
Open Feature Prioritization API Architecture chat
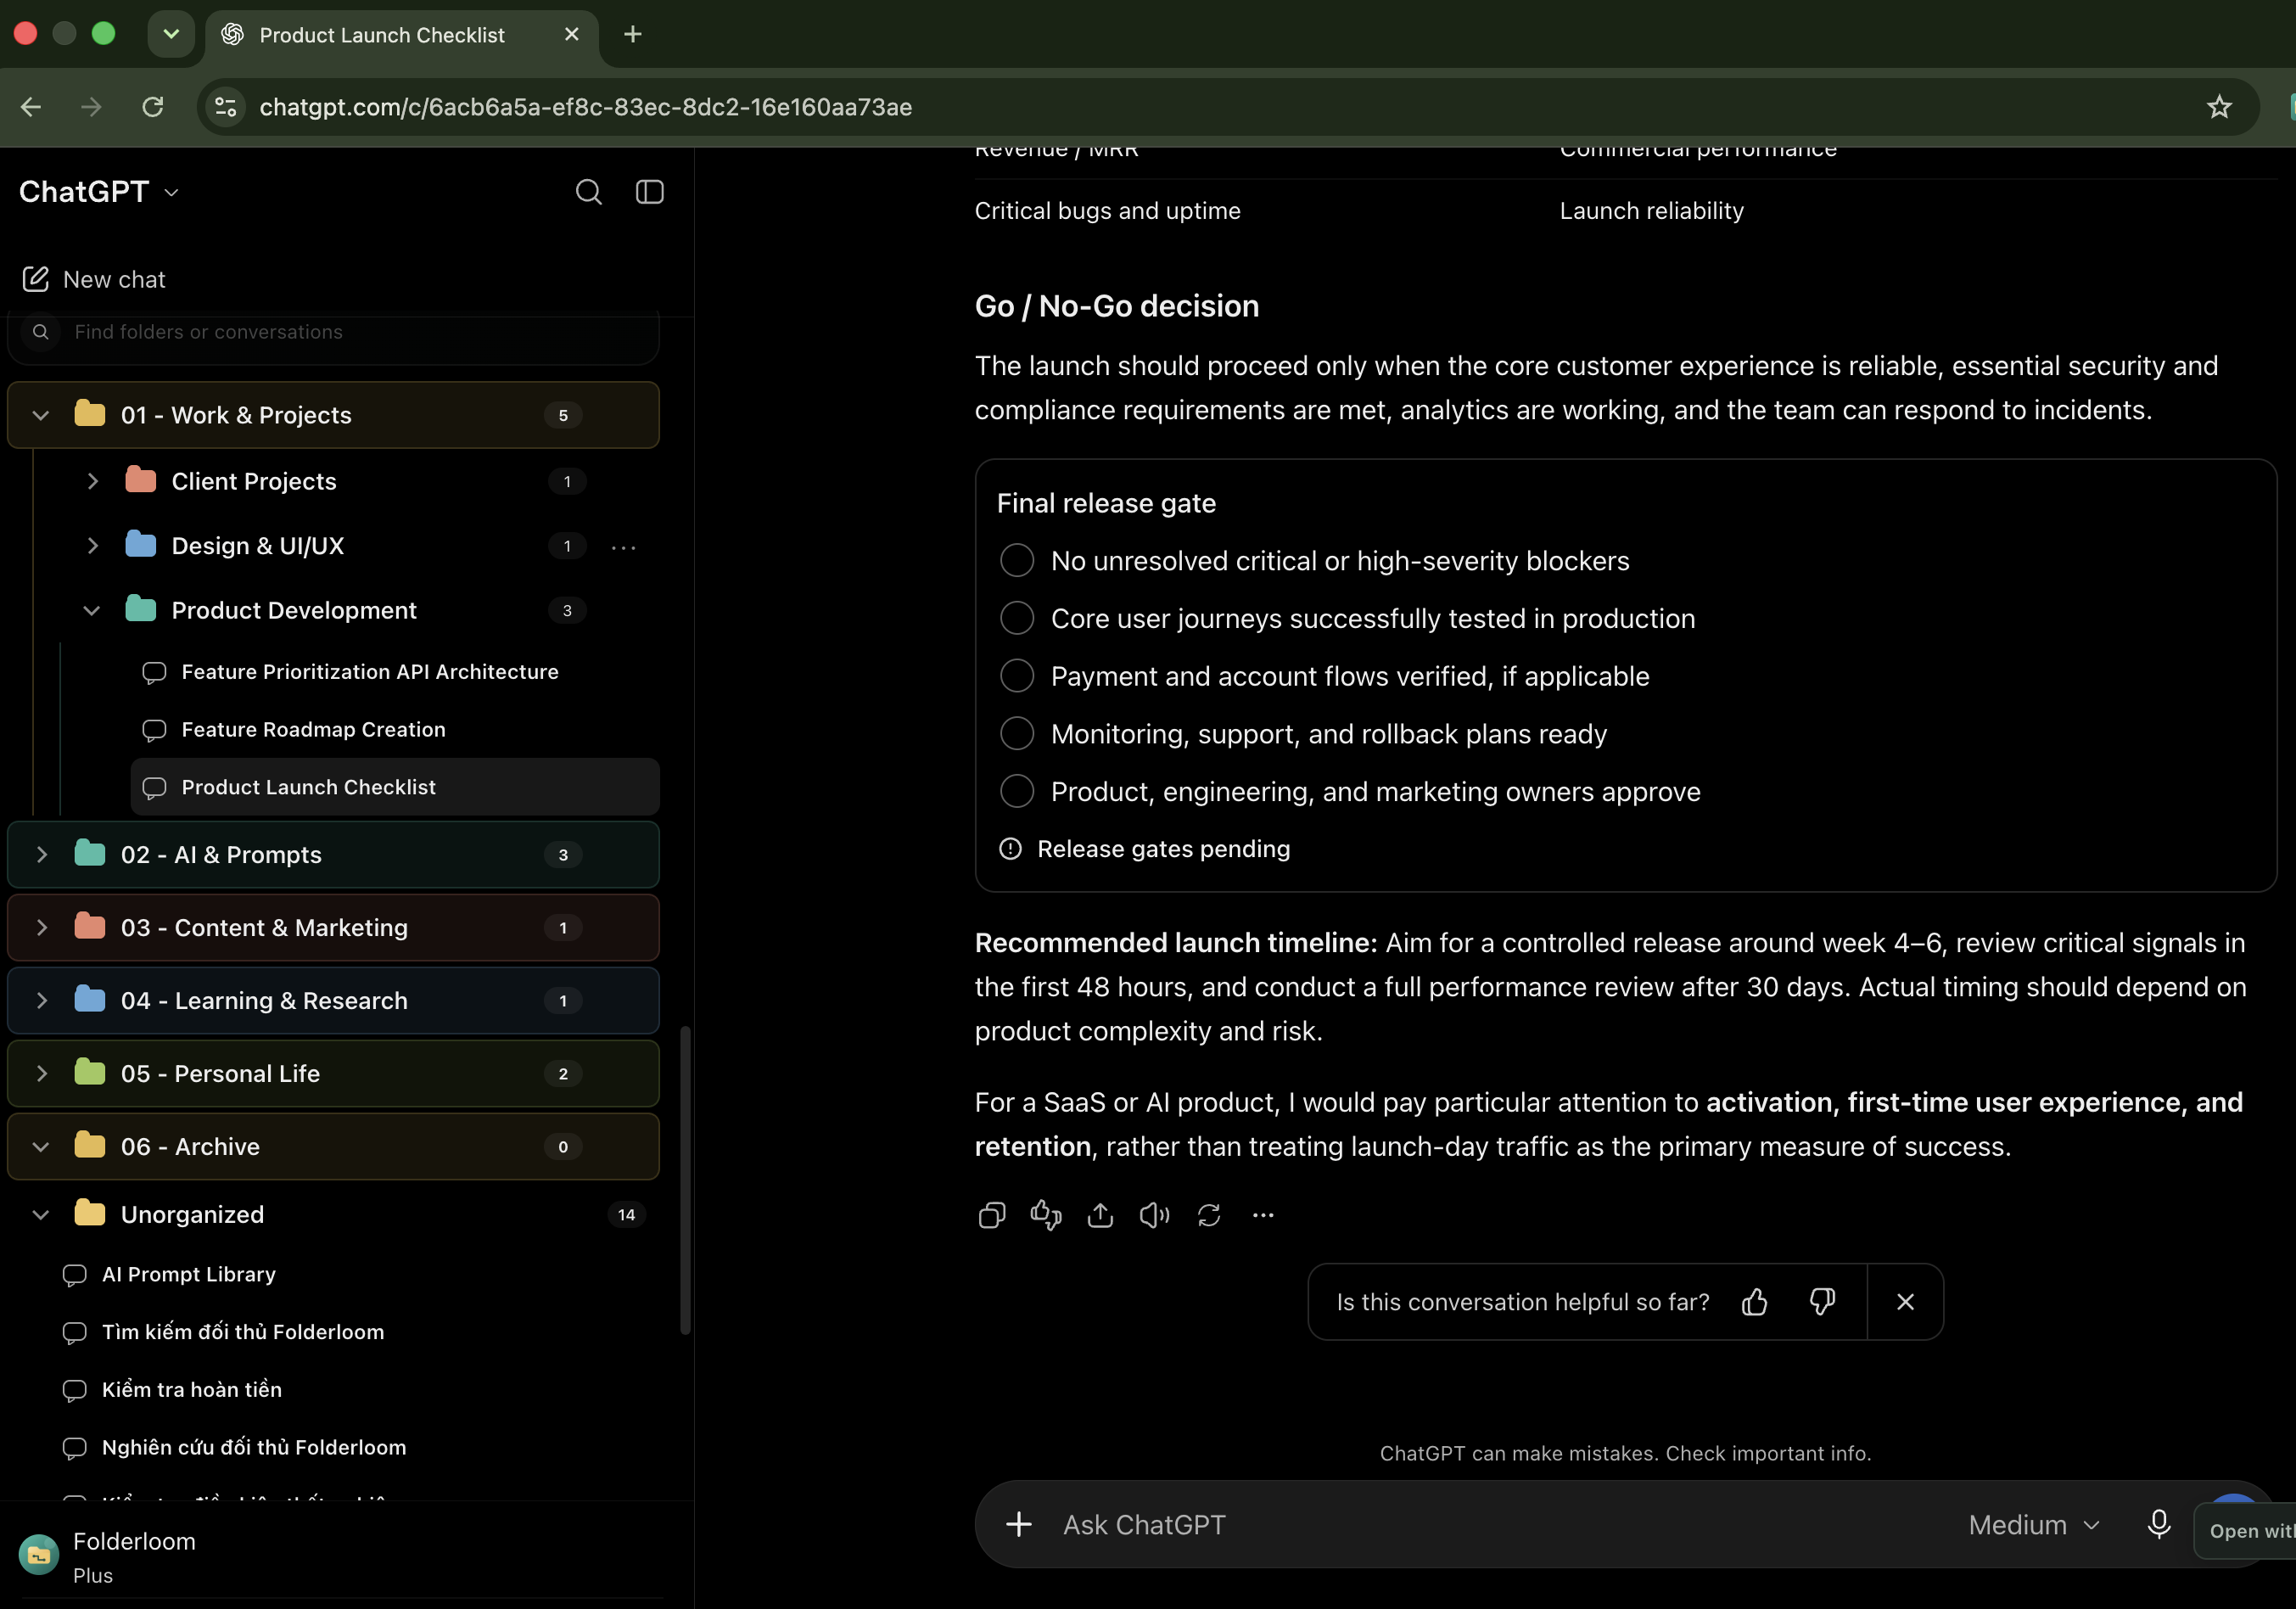click(x=395, y=672)
